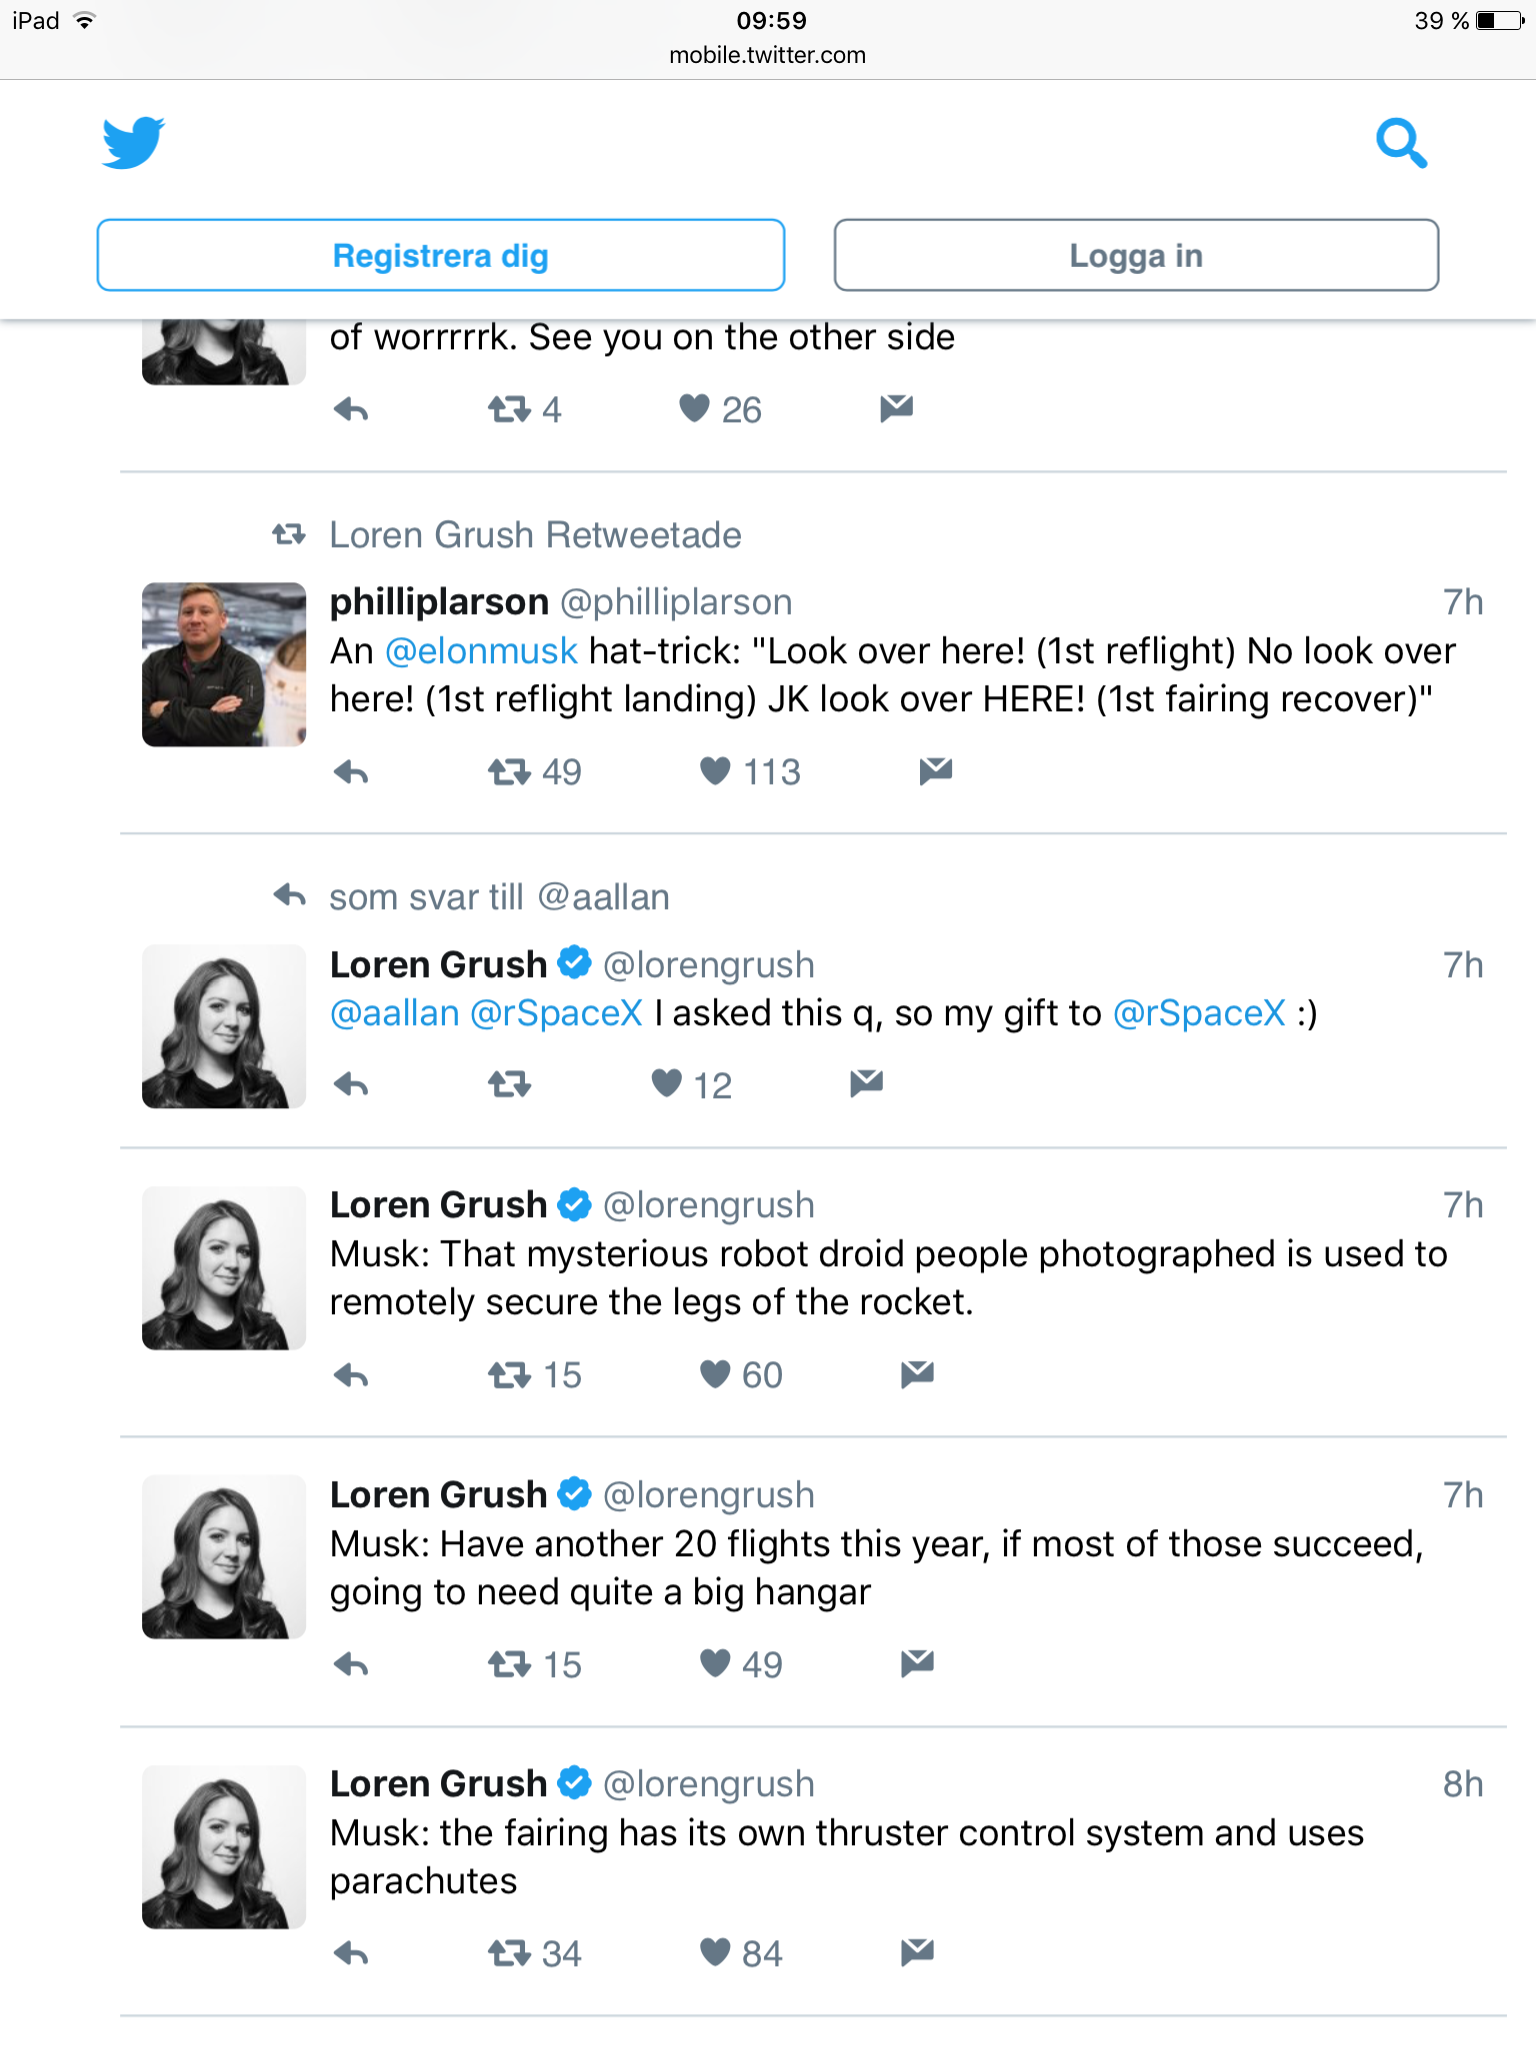Open Loren Grush's avatar on the fairing tweet
1536x2048 pixels.
point(224,1847)
